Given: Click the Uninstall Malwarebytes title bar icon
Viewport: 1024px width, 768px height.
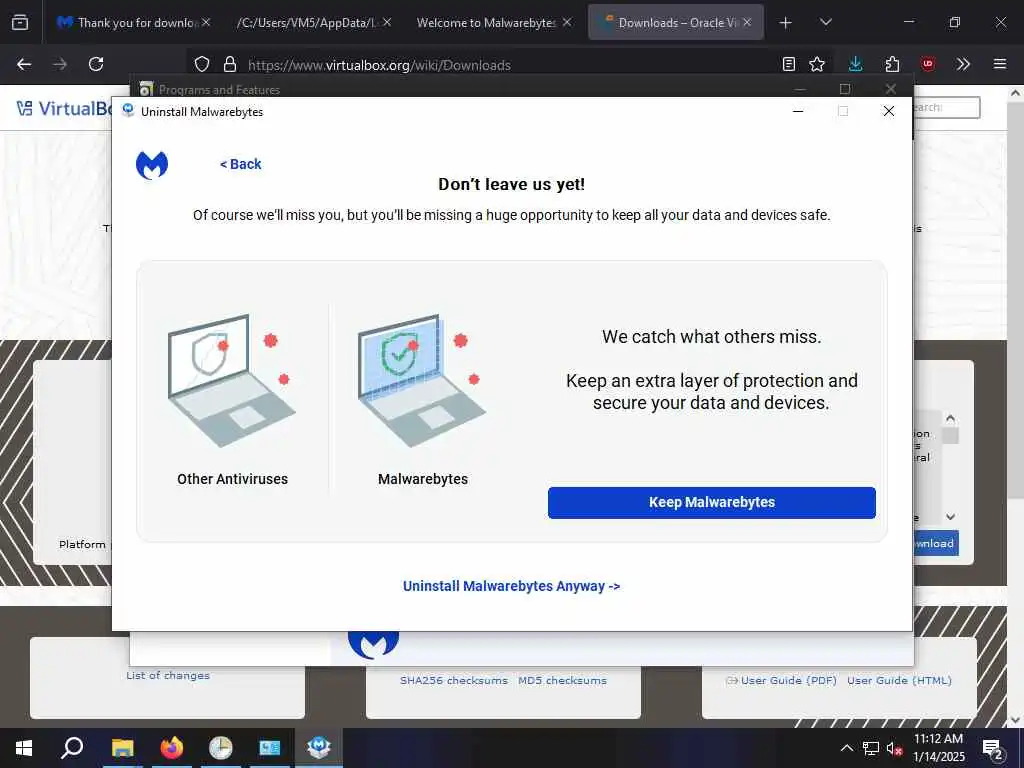Looking at the screenshot, I should [128, 111].
